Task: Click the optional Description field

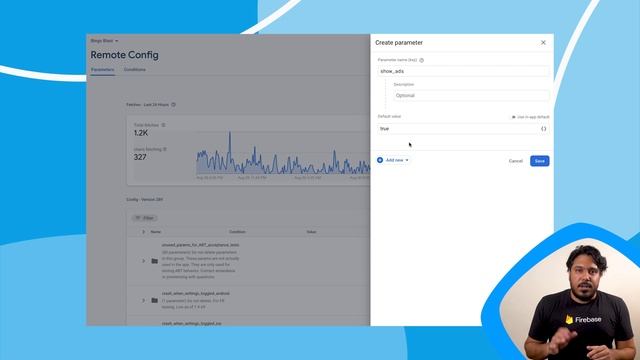Action: point(471,95)
